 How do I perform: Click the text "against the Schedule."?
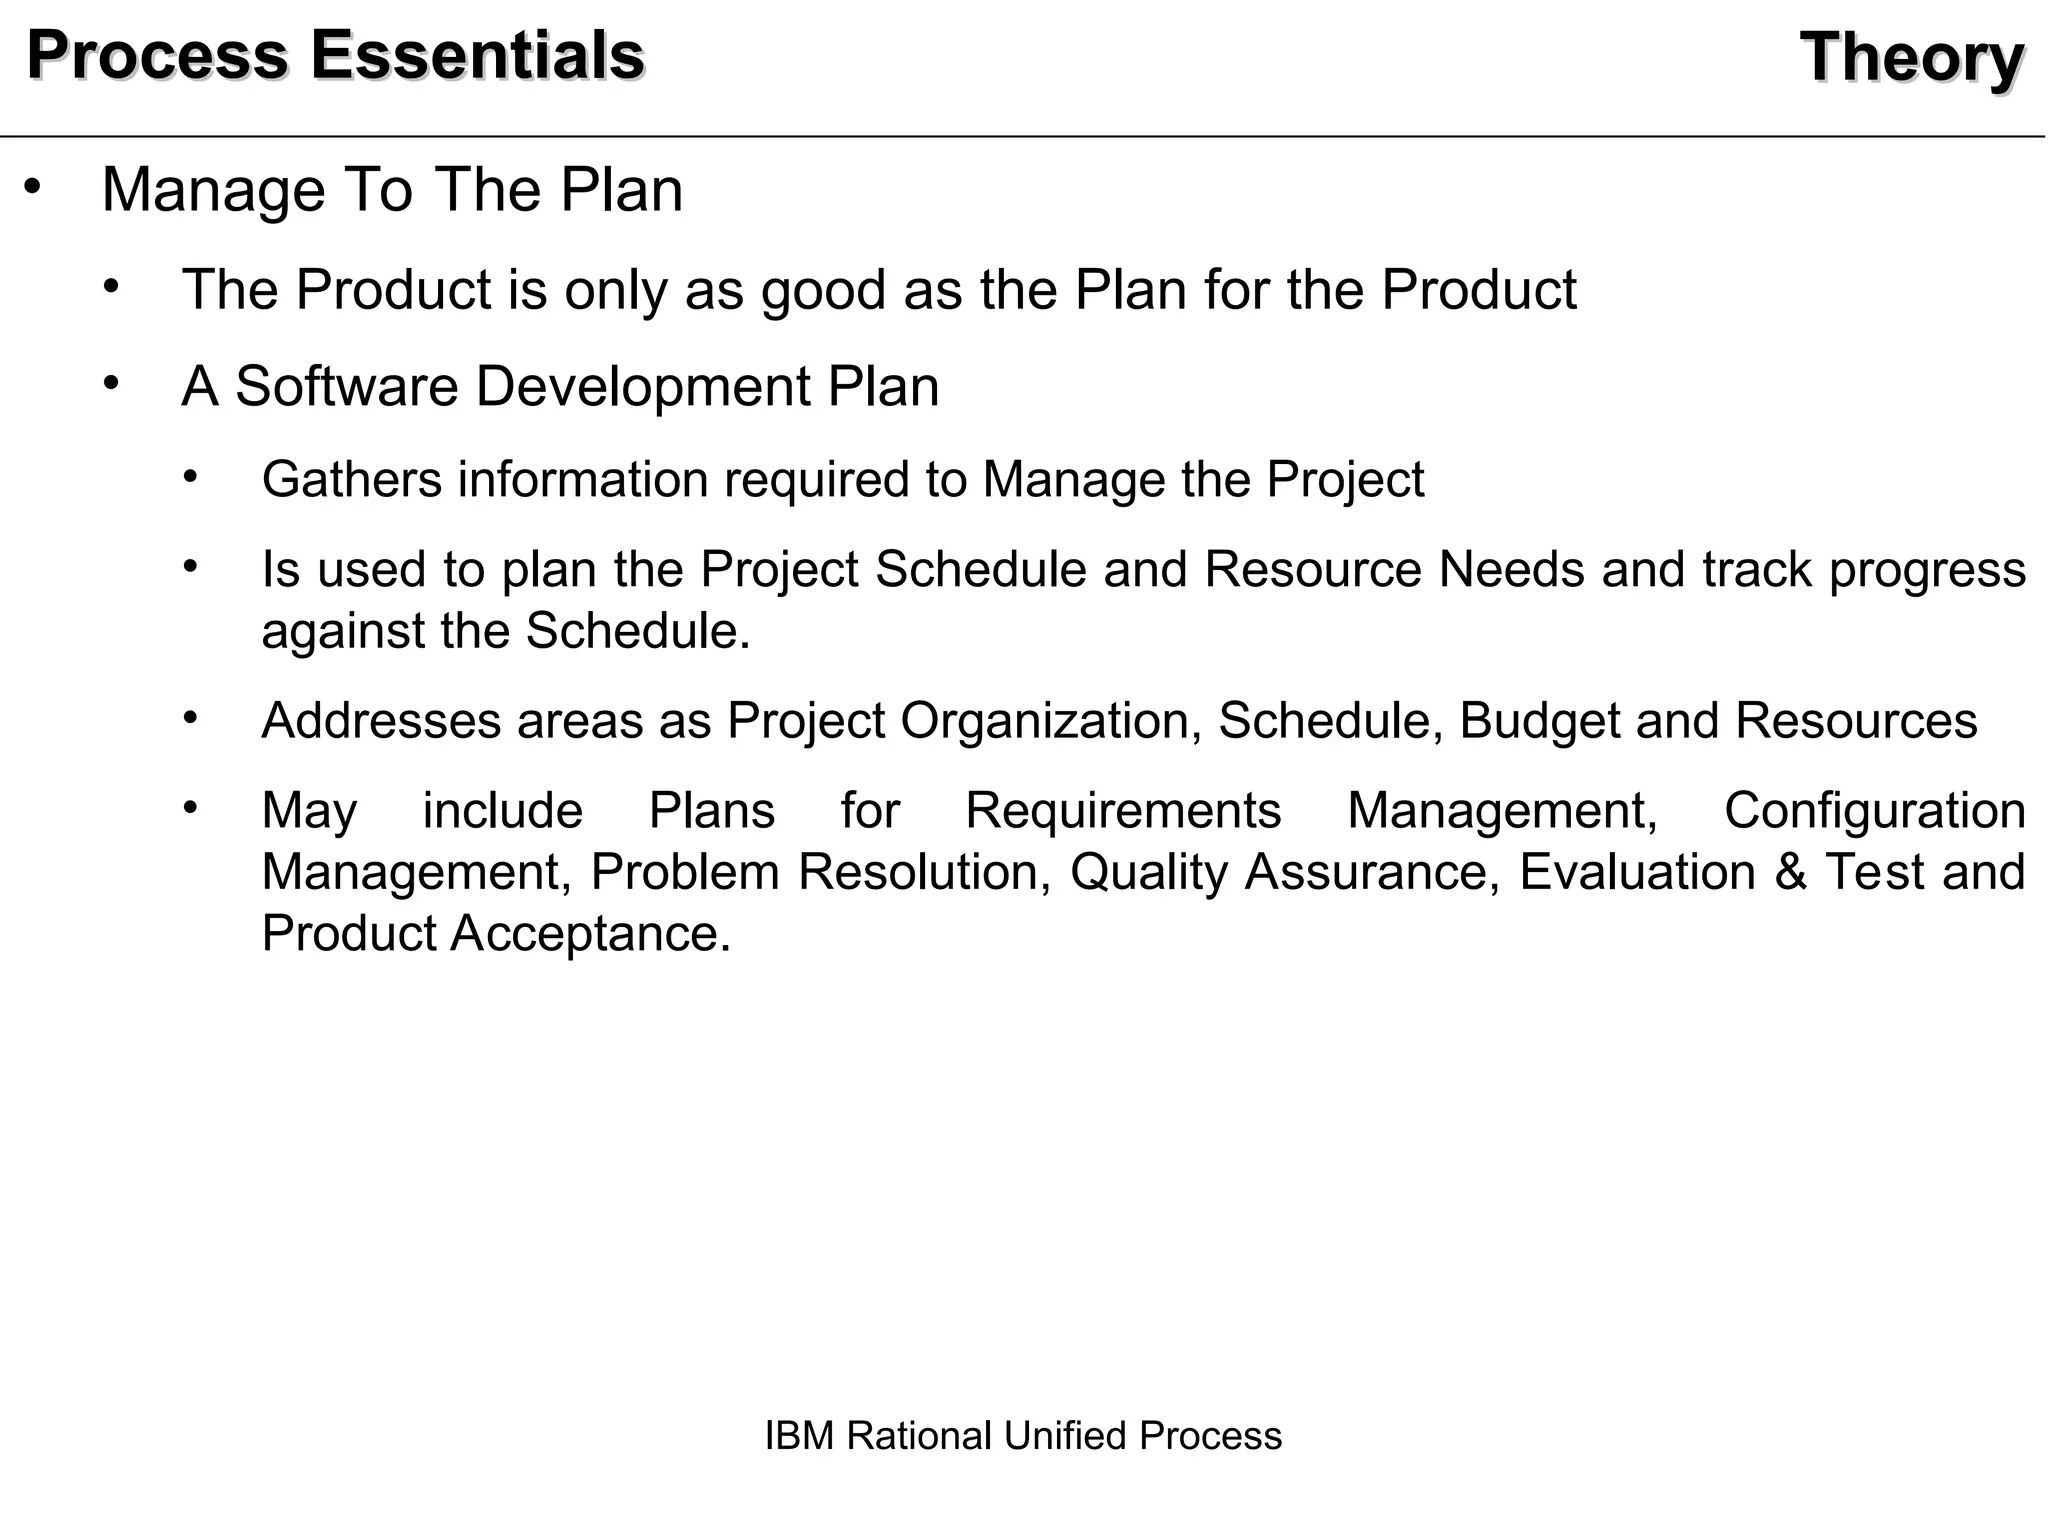pos(506,631)
